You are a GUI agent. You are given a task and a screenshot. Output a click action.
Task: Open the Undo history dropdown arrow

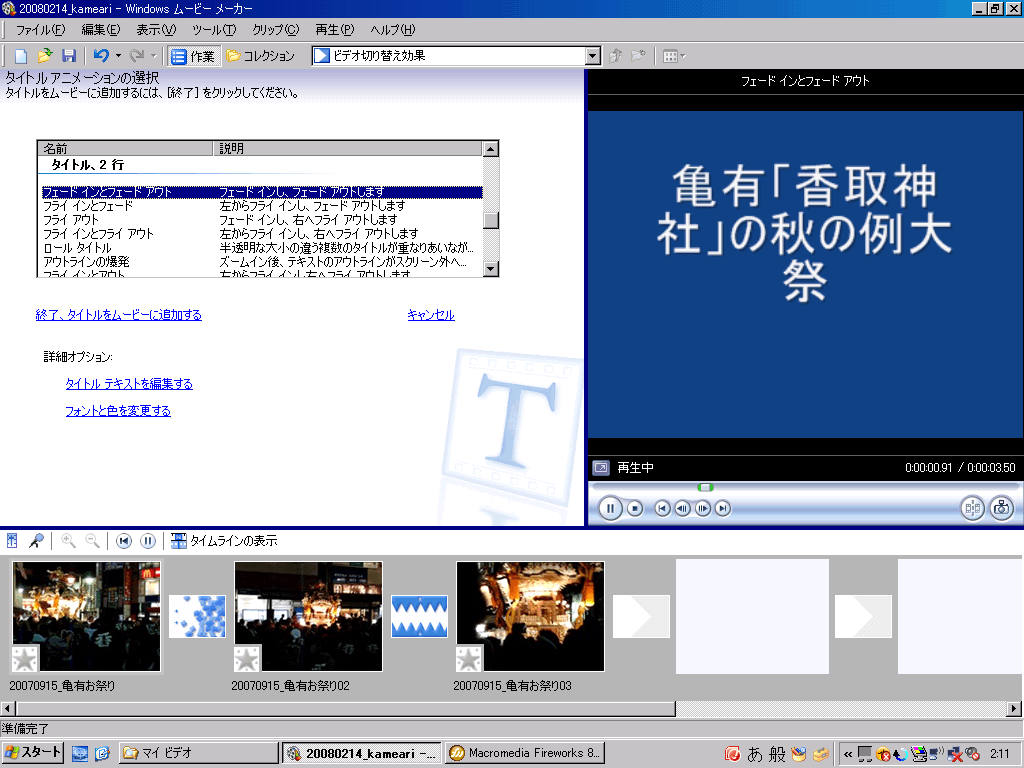coord(118,56)
